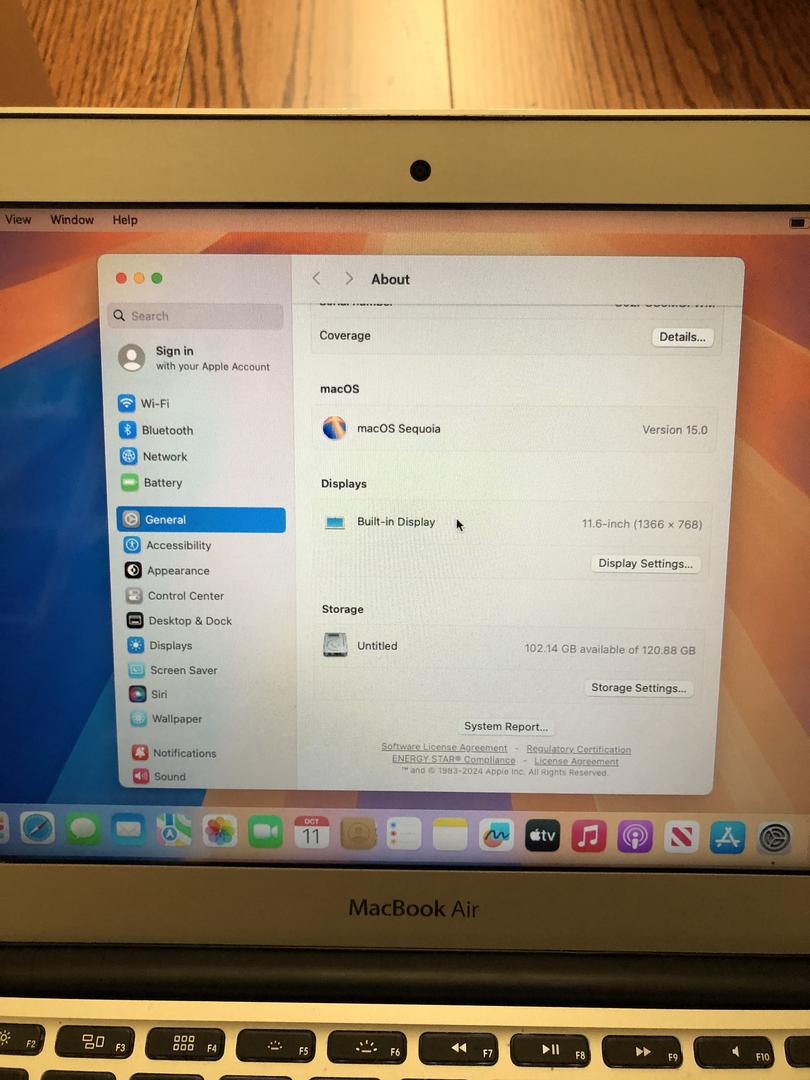Open Podcasts from the Dock
Viewport: 810px width, 1080px height.
tap(634, 838)
